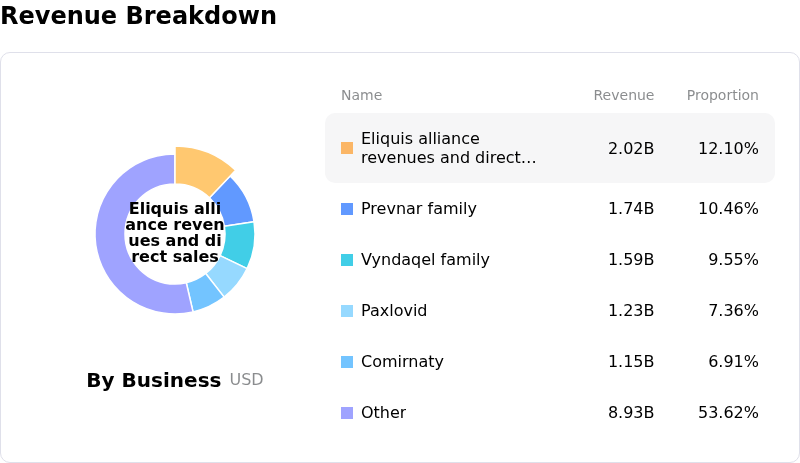The width and height of the screenshot is (800, 463).
Task: Pick the Comirnaty row label
Action: (x=402, y=362)
